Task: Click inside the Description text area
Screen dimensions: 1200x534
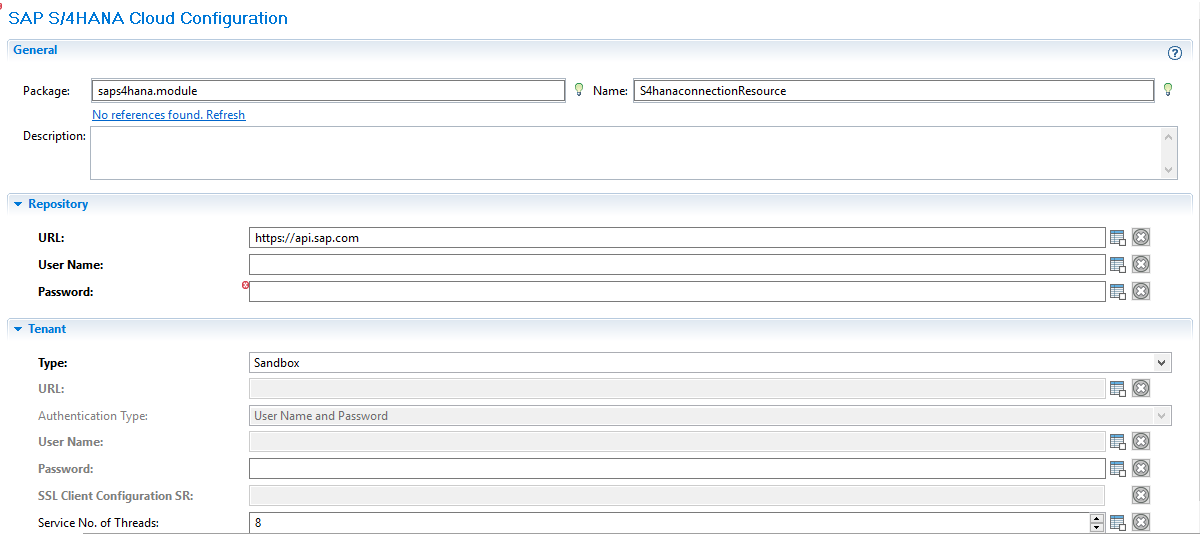Action: click(626, 153)
